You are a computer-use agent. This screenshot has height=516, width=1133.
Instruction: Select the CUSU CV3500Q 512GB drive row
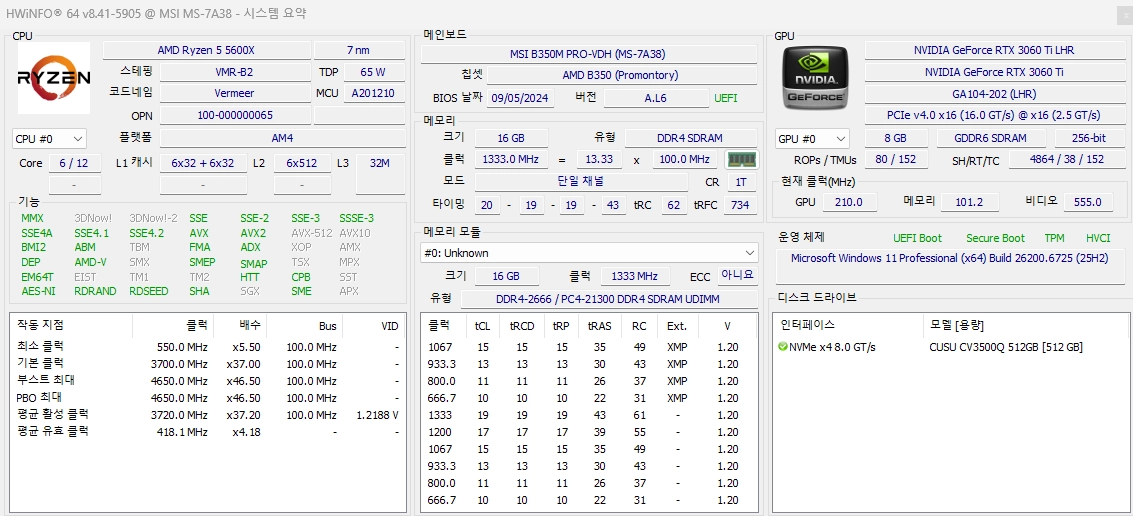(x=951, y=347)
